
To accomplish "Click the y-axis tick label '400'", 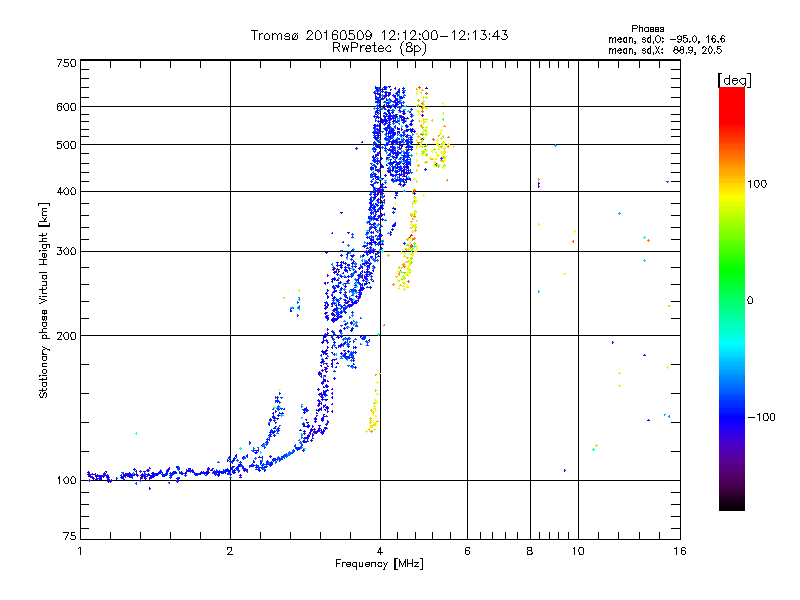I will click(66, 192).
